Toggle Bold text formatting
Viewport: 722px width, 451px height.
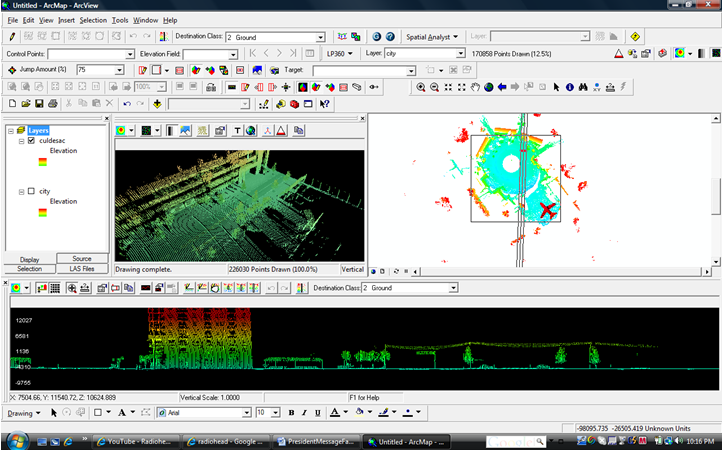291,413
